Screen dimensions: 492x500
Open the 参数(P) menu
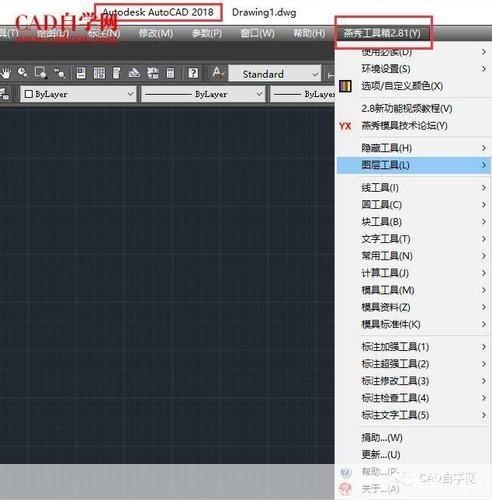click(x=207, y=33)
